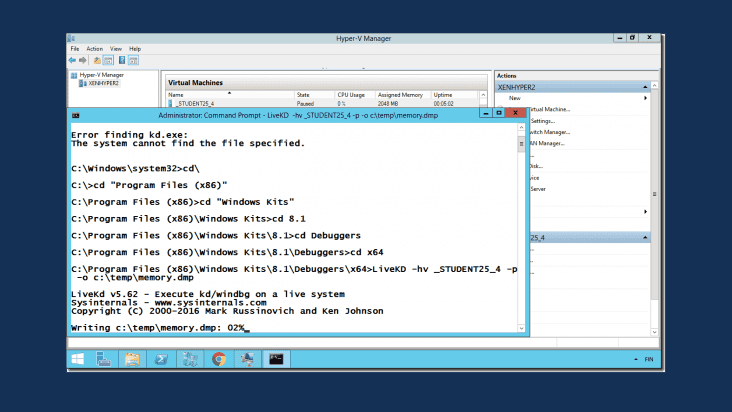The height and width of the screenshot is (412, 732).
Task: Select XENHYPER2 server in the tree
Action: pyautogui.click(x=103, y=83)
